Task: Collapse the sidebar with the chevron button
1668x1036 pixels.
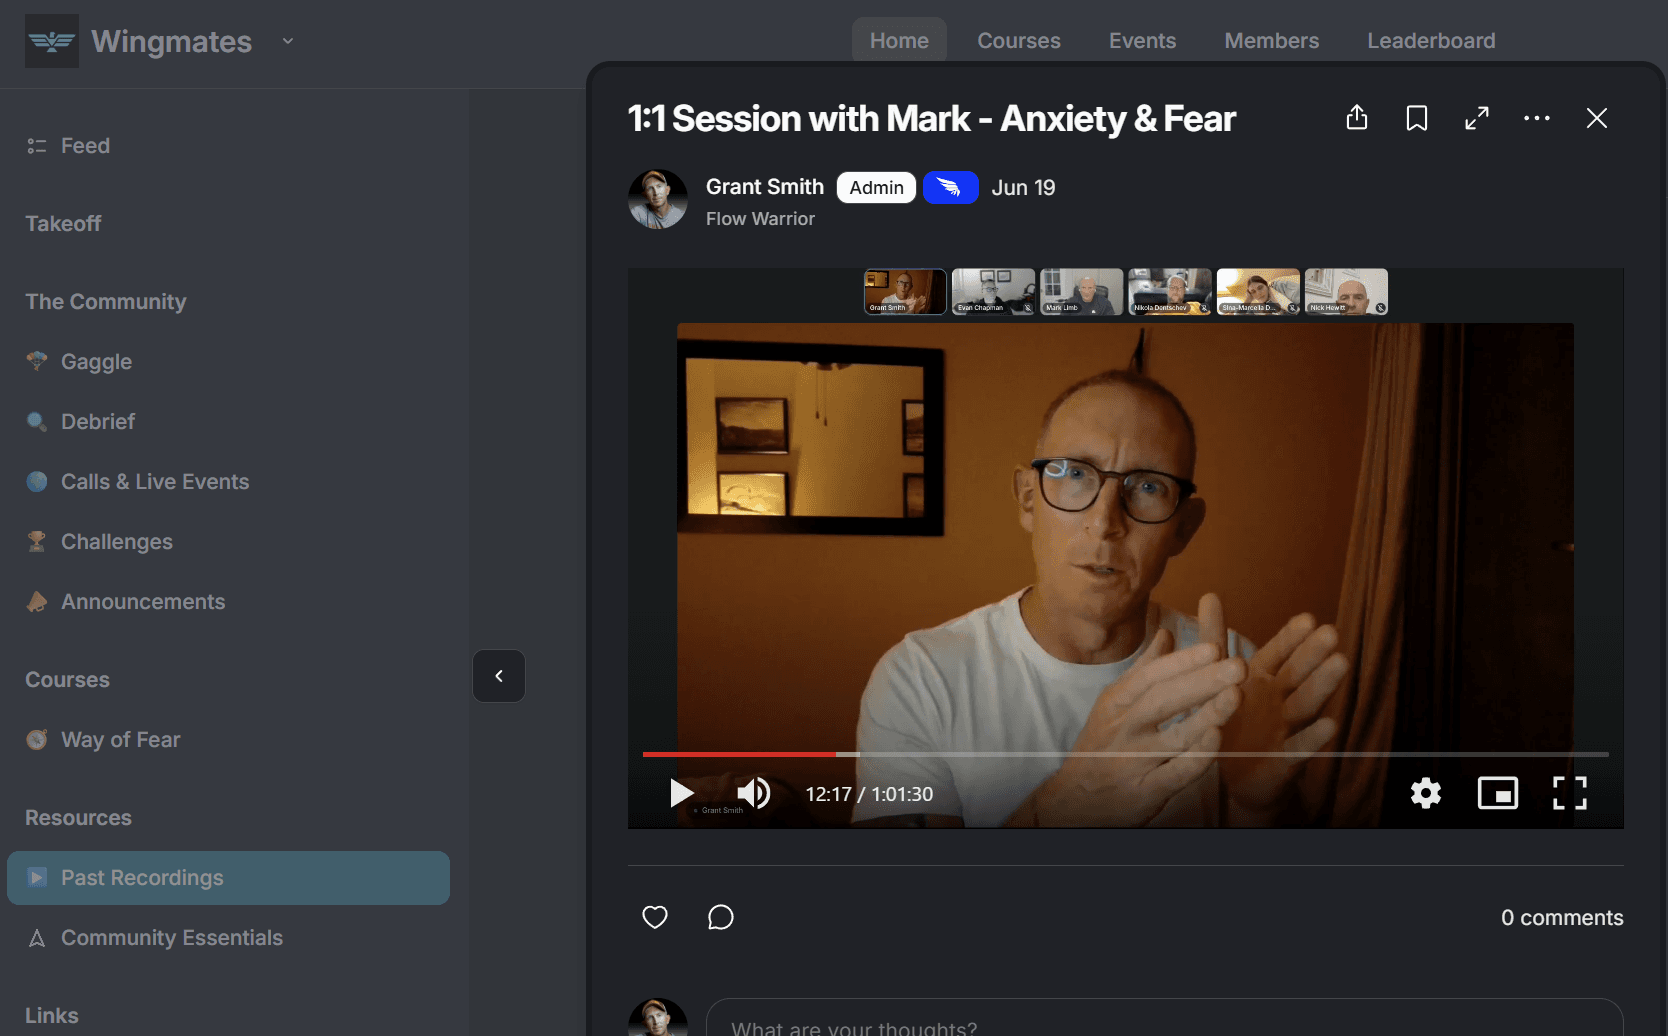Action: click(x=499, y=676)
